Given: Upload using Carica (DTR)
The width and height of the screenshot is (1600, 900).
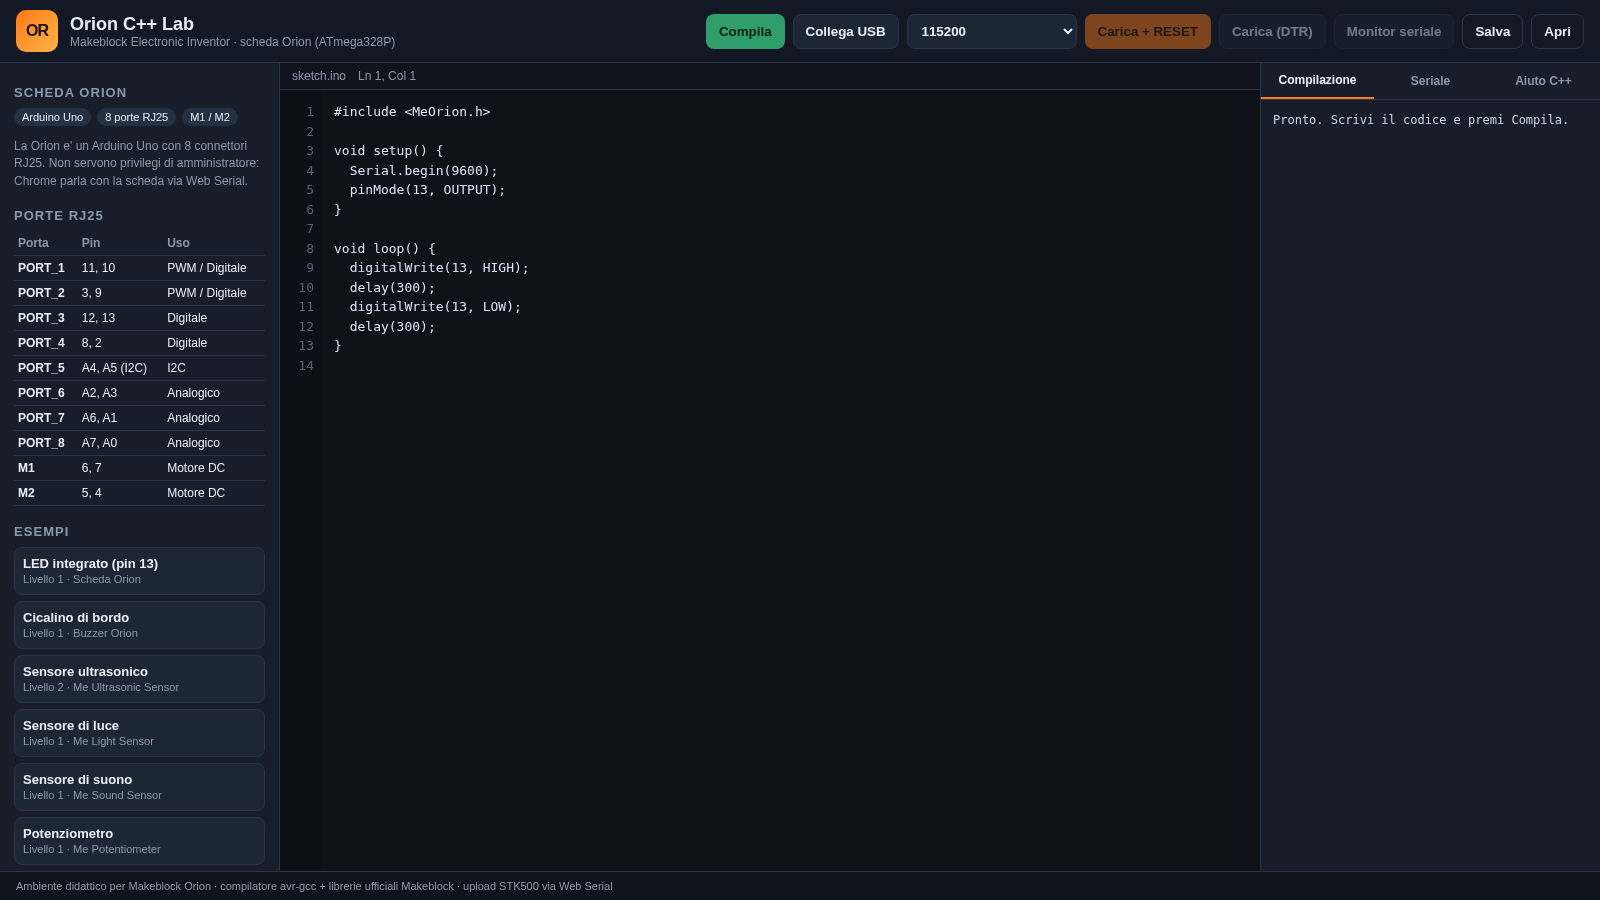Looking at the screenshot, I should (1272, 31).
